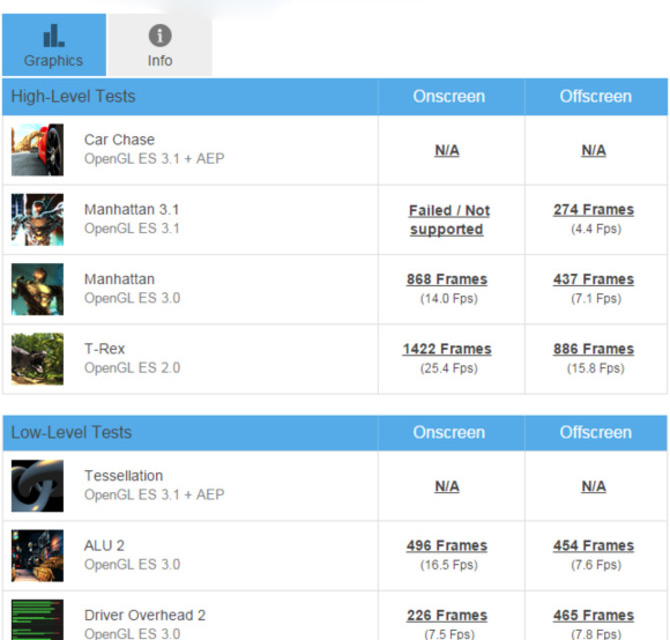Image resolution: width=670 pixels, height=640 pixels.
Task: Open the 886 Frames result link
Action: coord(594,349)
